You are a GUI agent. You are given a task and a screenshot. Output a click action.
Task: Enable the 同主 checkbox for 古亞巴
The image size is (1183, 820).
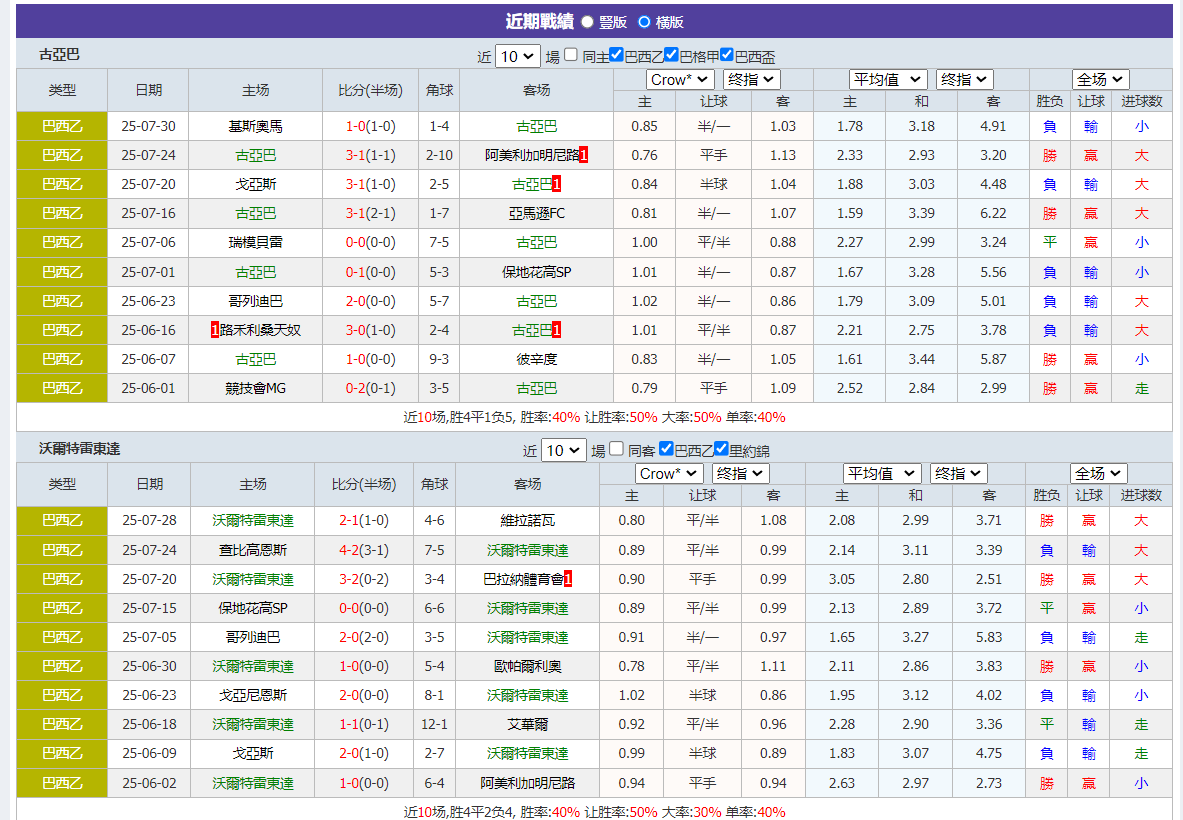(x=570, y=55)
